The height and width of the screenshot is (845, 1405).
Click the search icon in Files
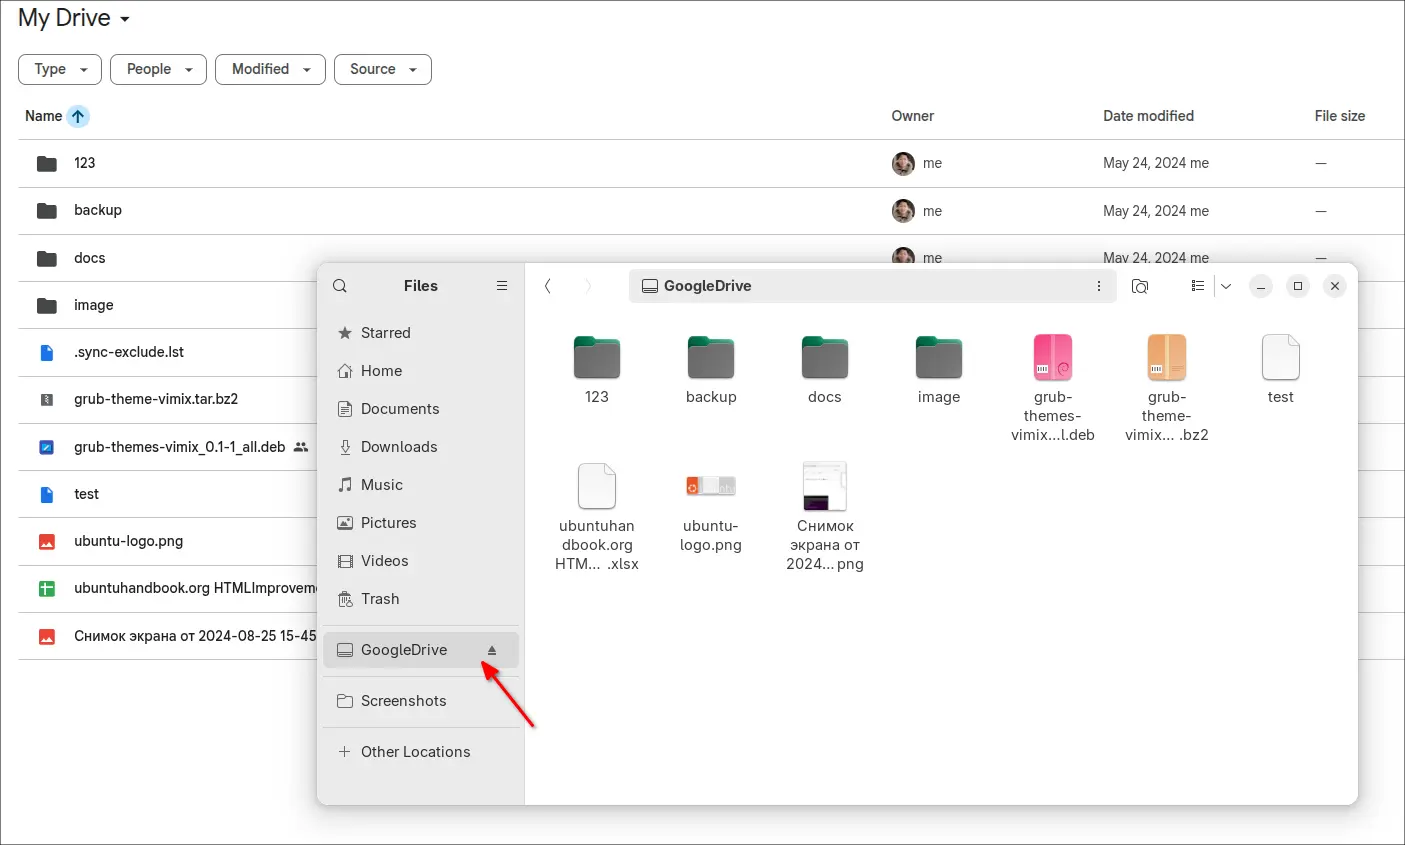click(340, 286)
